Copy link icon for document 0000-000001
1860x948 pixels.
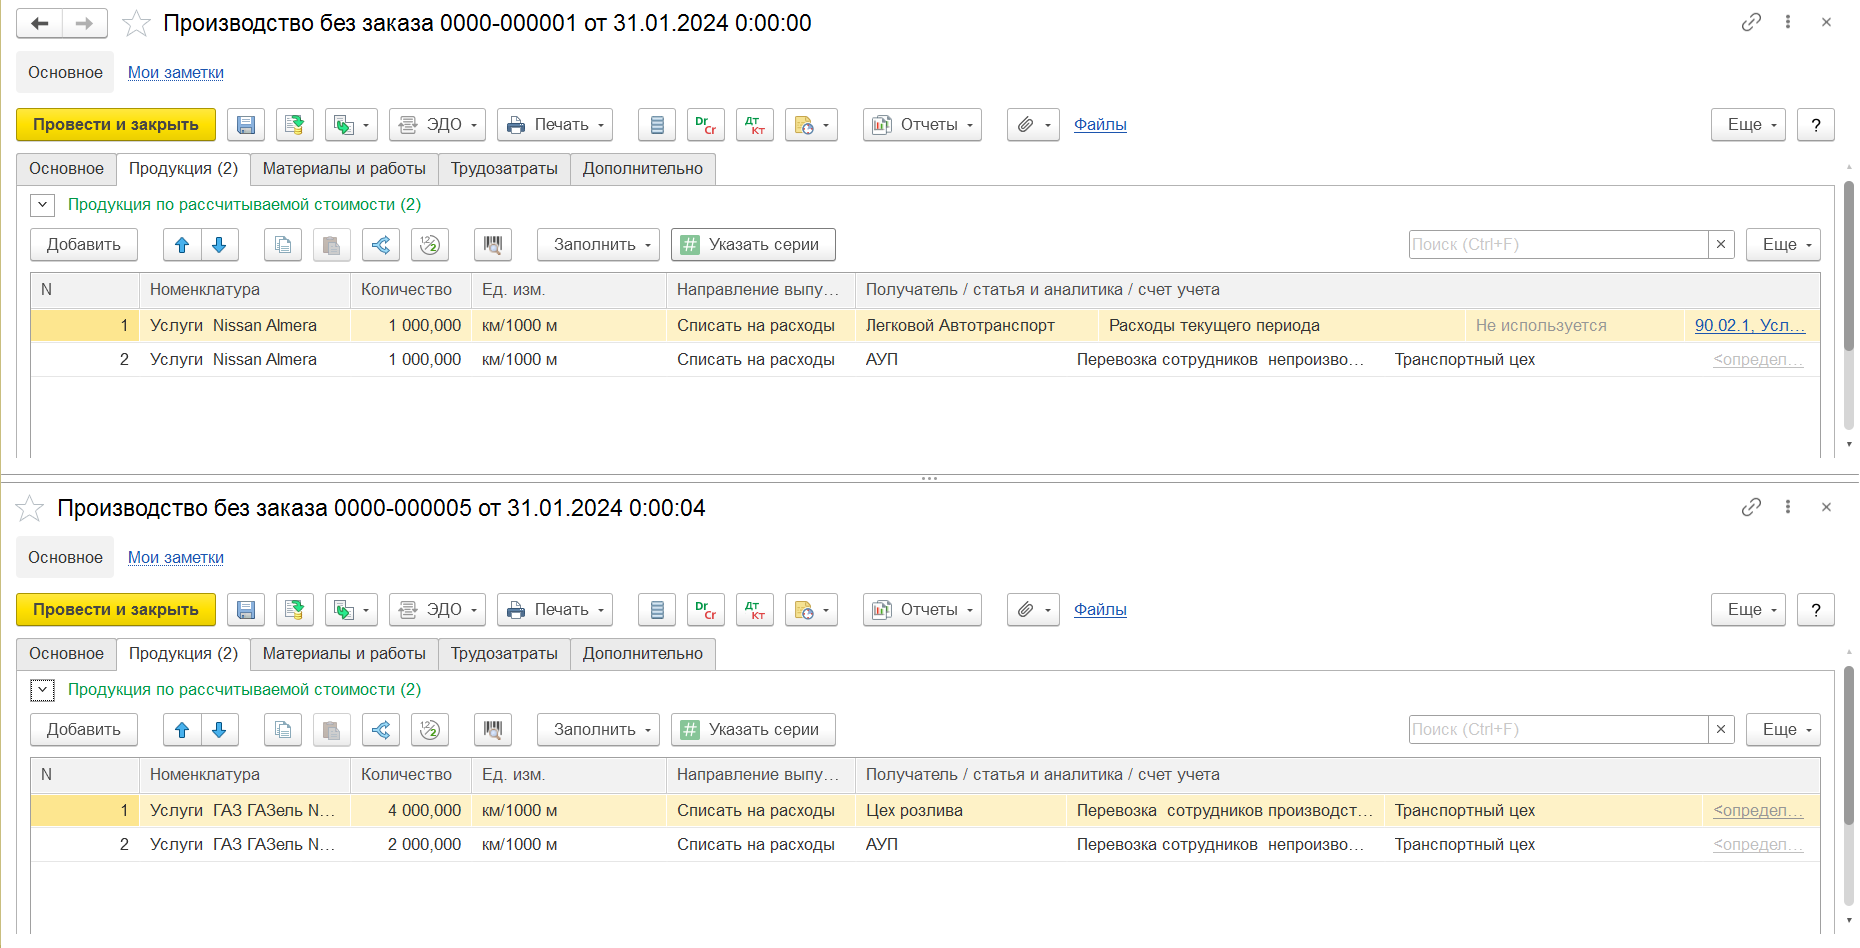(x=1751, y=22)
